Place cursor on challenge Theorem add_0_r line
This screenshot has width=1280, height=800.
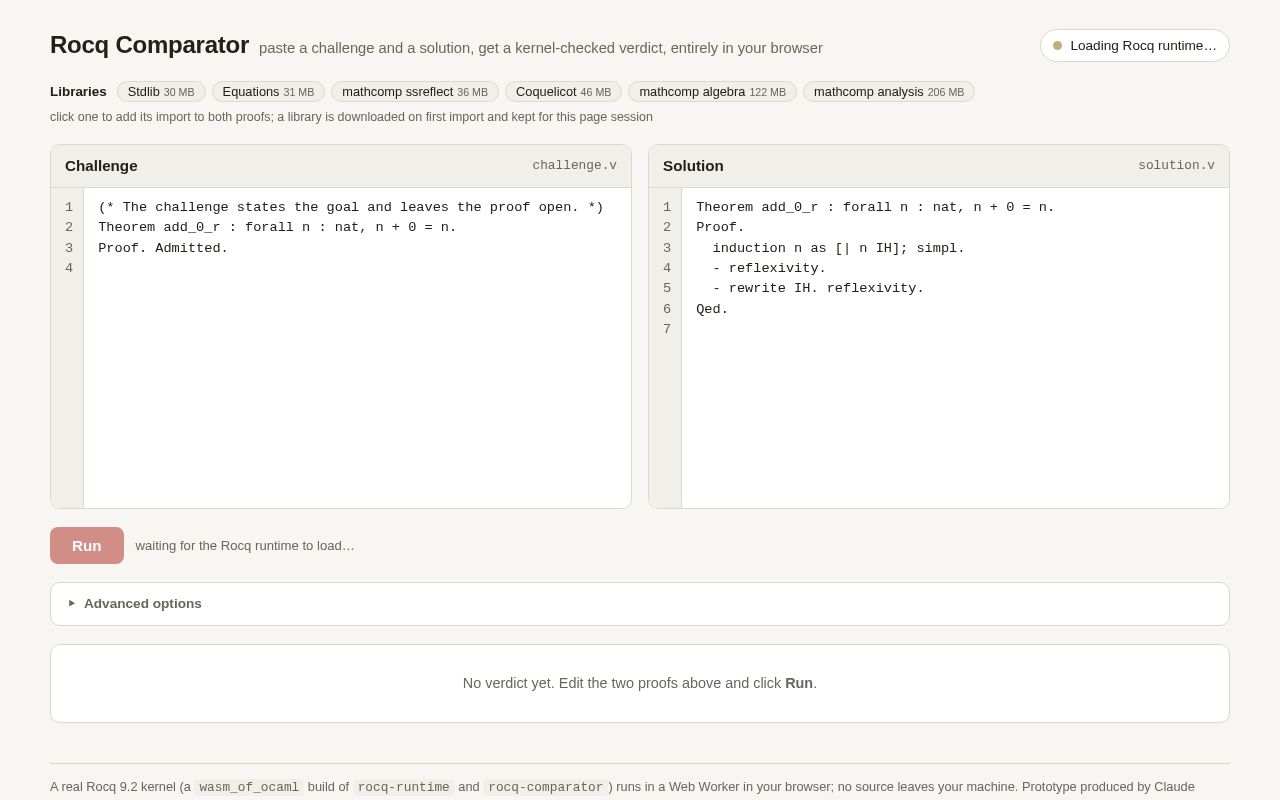(277, 228)
